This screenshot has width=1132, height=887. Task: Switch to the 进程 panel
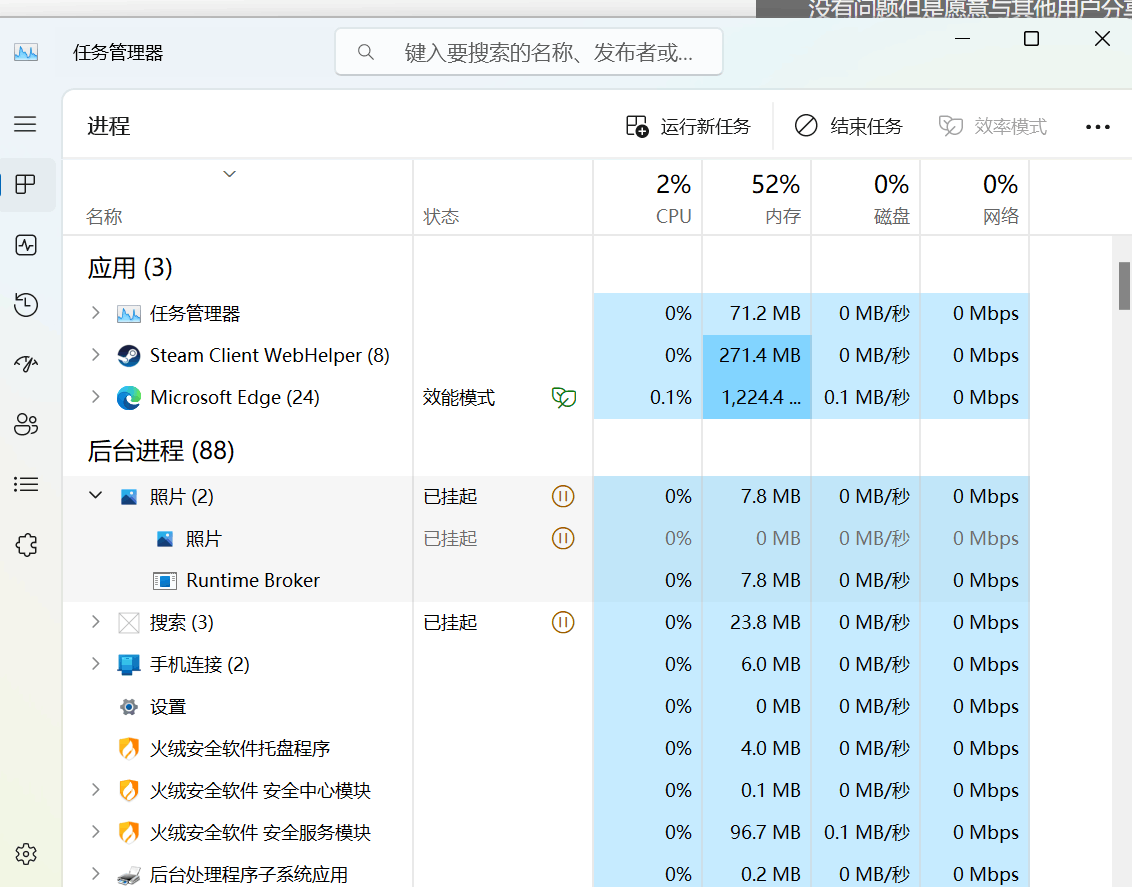[x=26, y=185]
